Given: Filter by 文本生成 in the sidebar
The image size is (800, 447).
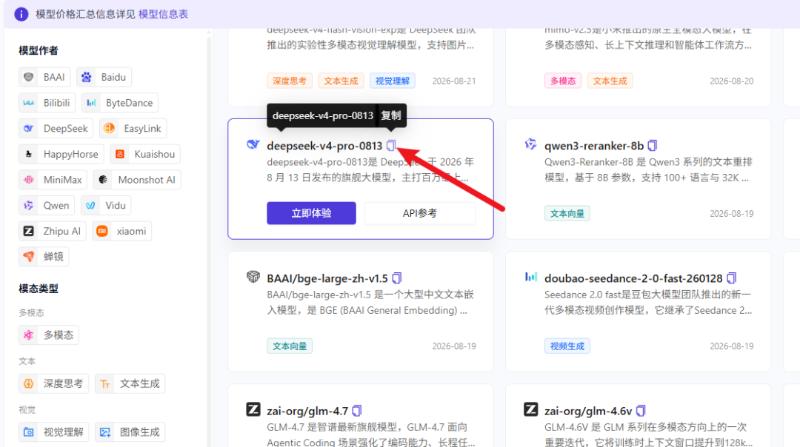Looking at the screenshot, I should coord(130,383).
